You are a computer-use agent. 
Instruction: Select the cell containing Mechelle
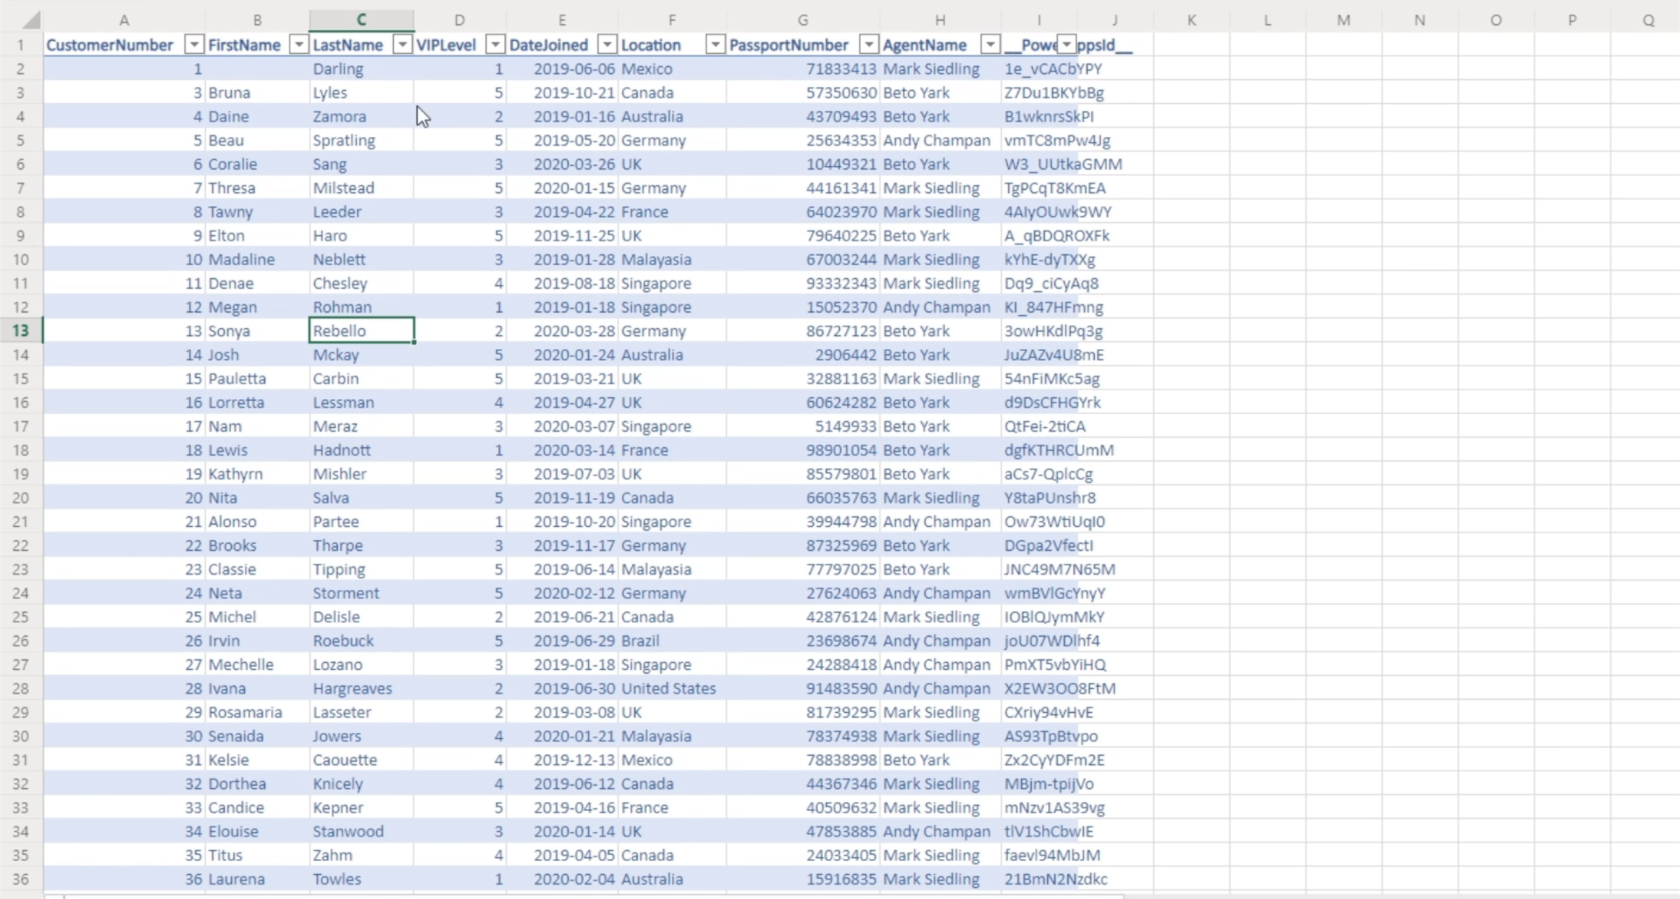257,664
